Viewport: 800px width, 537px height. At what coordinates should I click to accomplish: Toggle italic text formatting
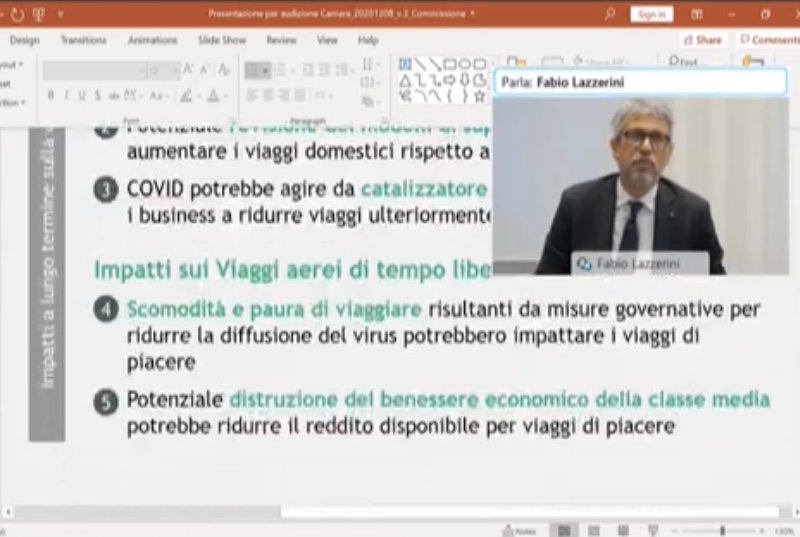coord(67,96)
